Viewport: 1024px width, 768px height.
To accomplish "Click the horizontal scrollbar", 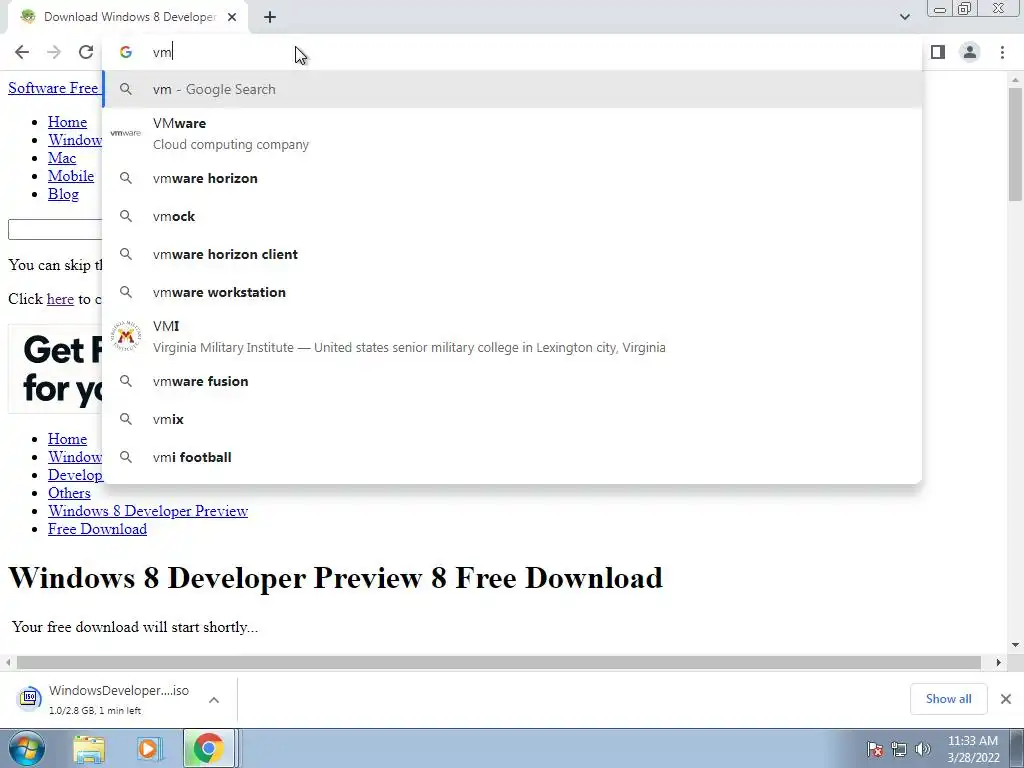I will point(498,662).
